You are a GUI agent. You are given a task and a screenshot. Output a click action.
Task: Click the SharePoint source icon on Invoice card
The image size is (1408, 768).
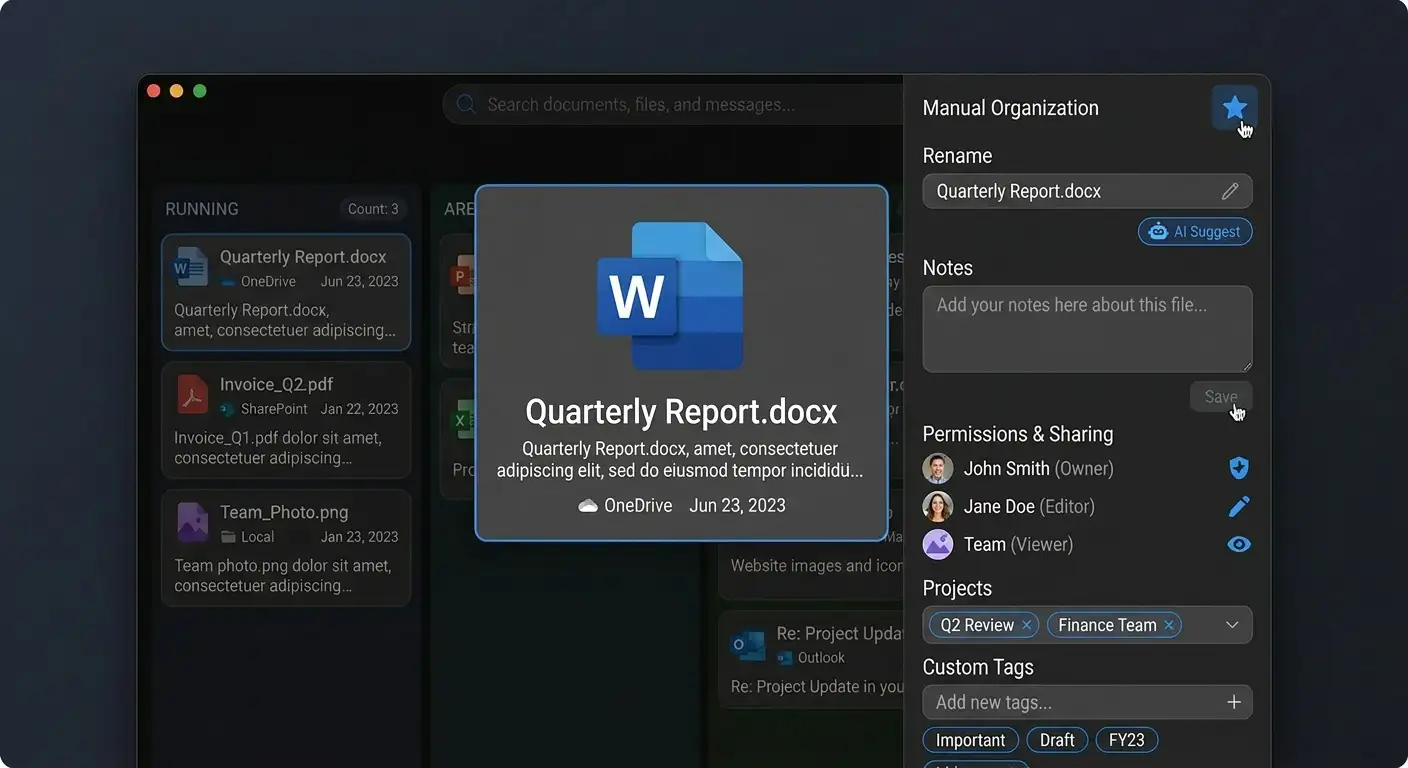[228, 409]
